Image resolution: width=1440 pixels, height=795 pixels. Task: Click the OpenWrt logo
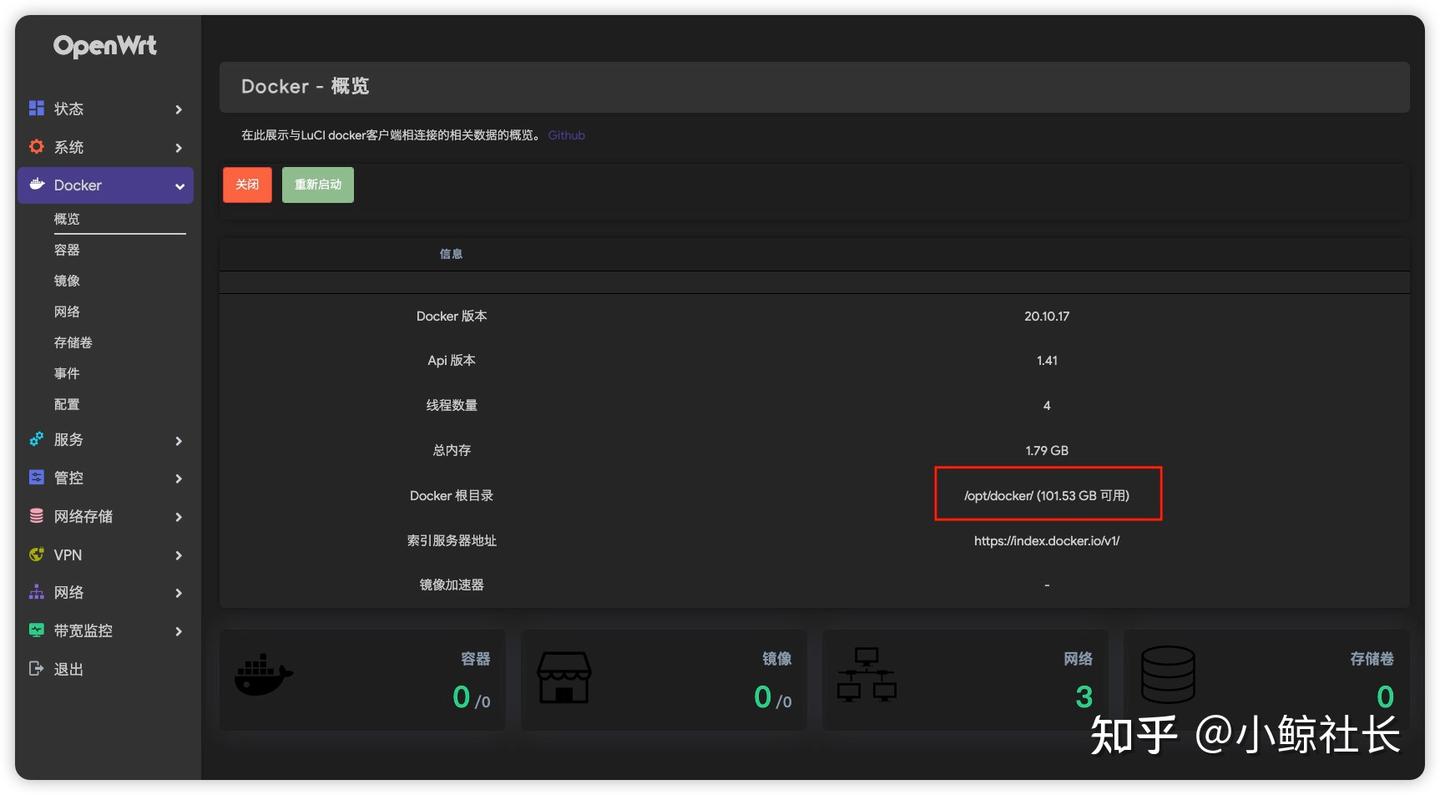pyautogui.click(x=105, y=46)
